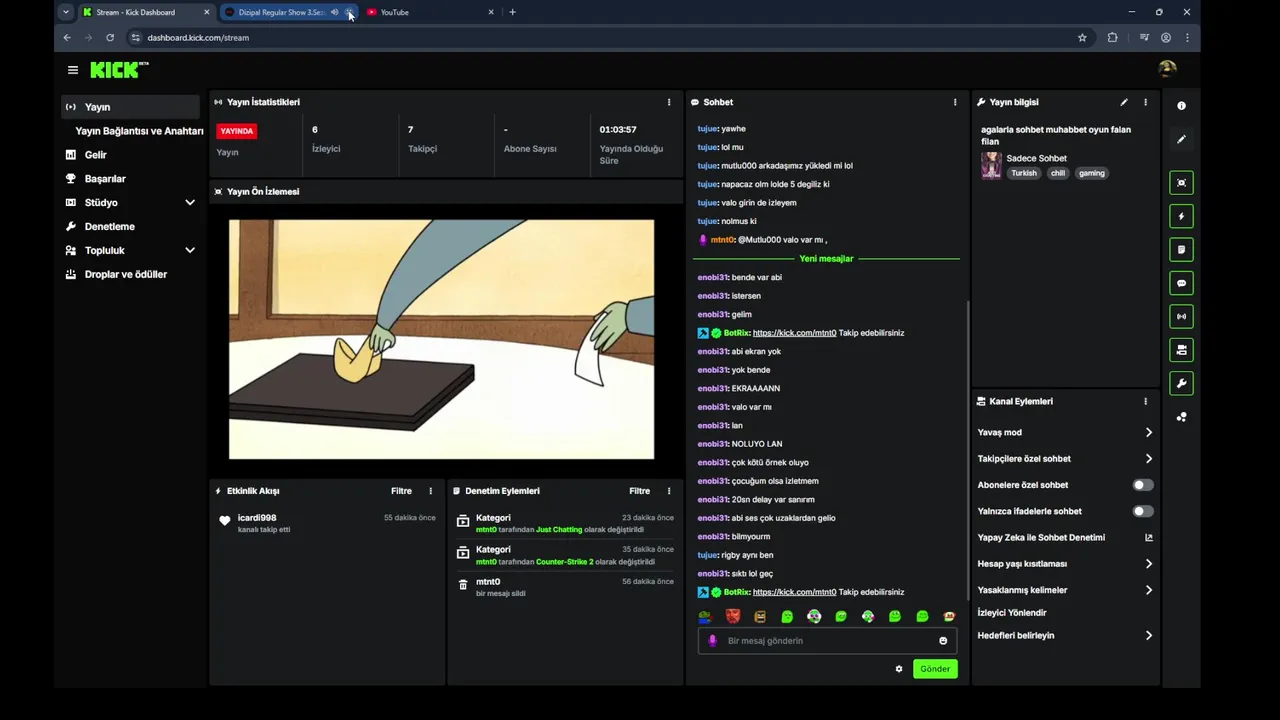
Task: Open Sohbet panel three-dot menu
Action: (955, 102)
